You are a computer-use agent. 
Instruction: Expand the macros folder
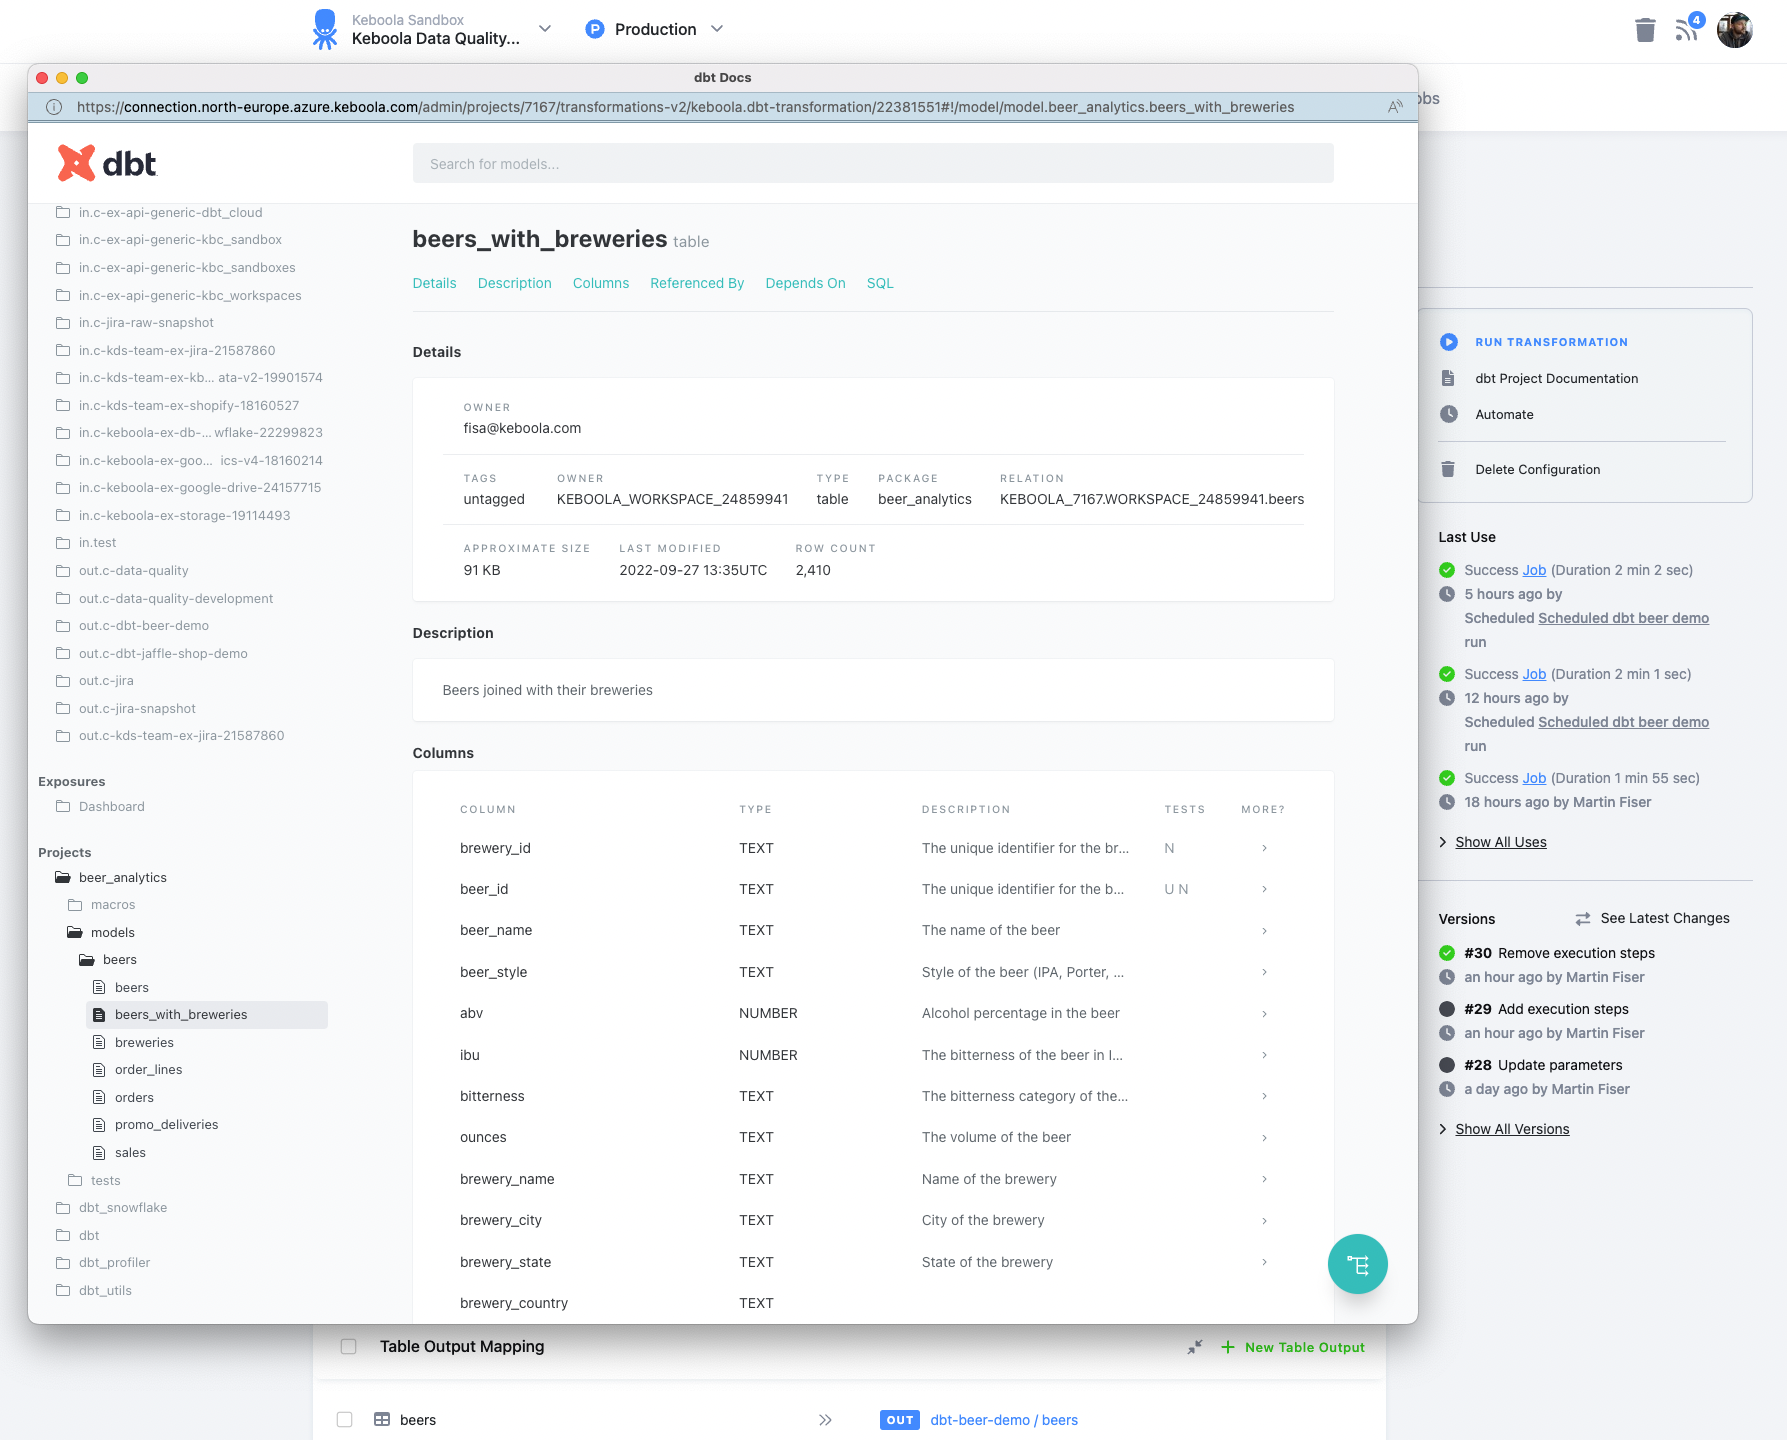(101, 904)
